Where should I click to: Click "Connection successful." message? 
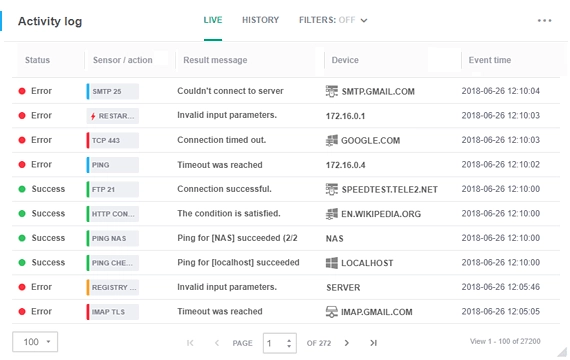[x=224, y=189]
